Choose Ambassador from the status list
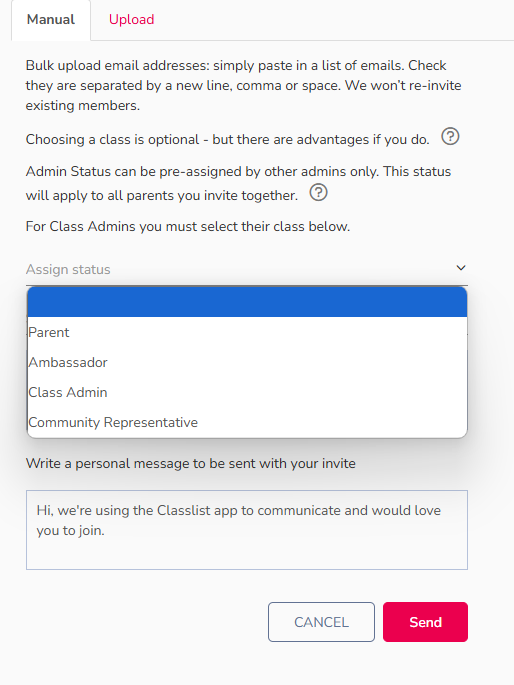 [247, 362]
